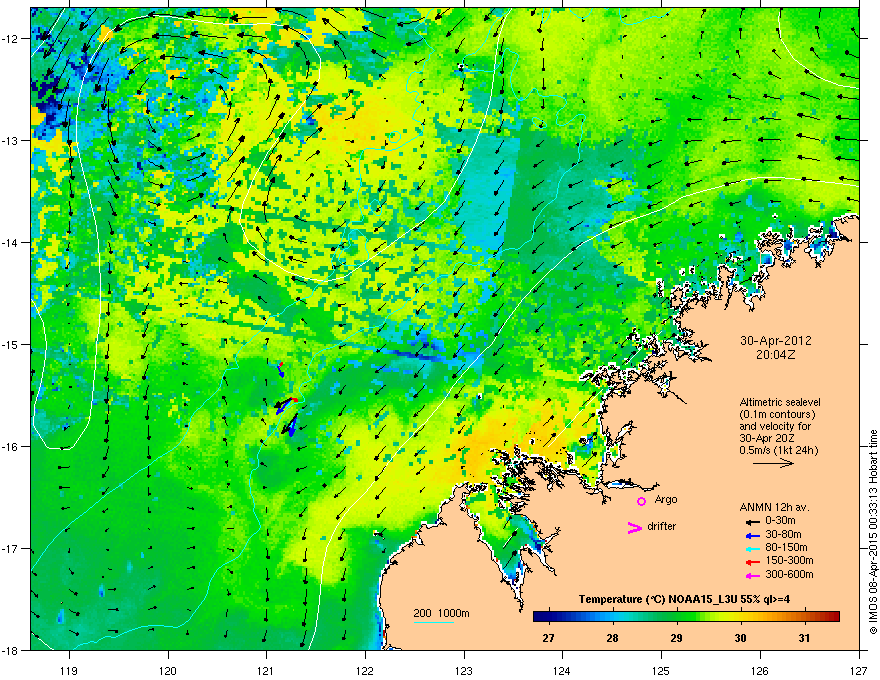This screenshot has height=680, width=880.
Task: Click the 'Altimetric sealevel' legend text
Action: (780, 402)
